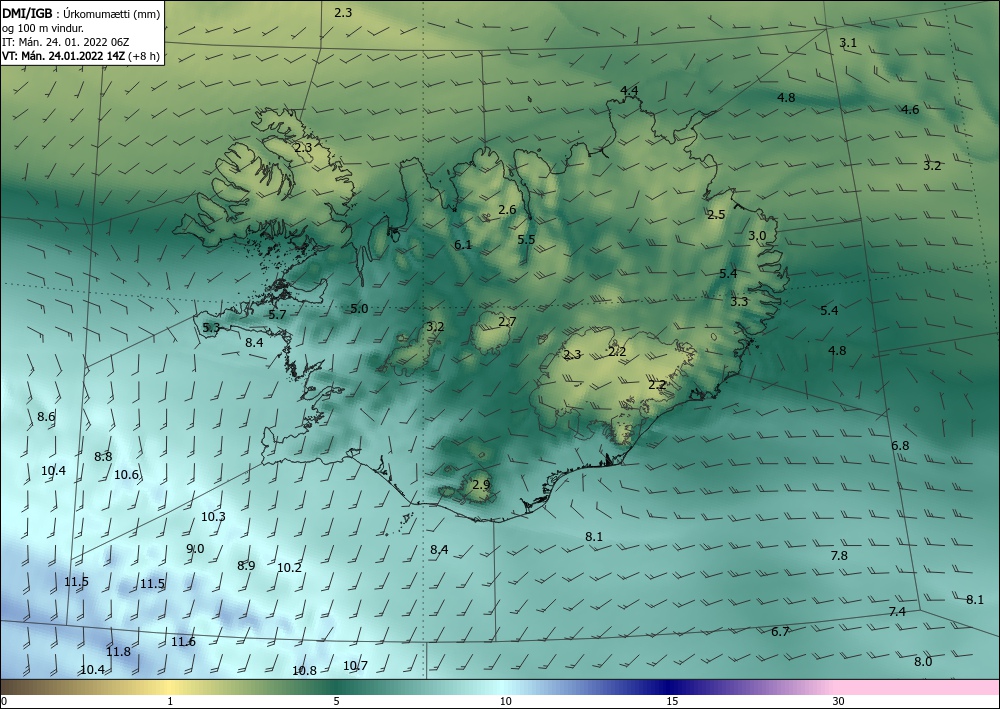Select the 6.7 value on the map
This screenshot has width=1000, height=709.
pos(780,632)
